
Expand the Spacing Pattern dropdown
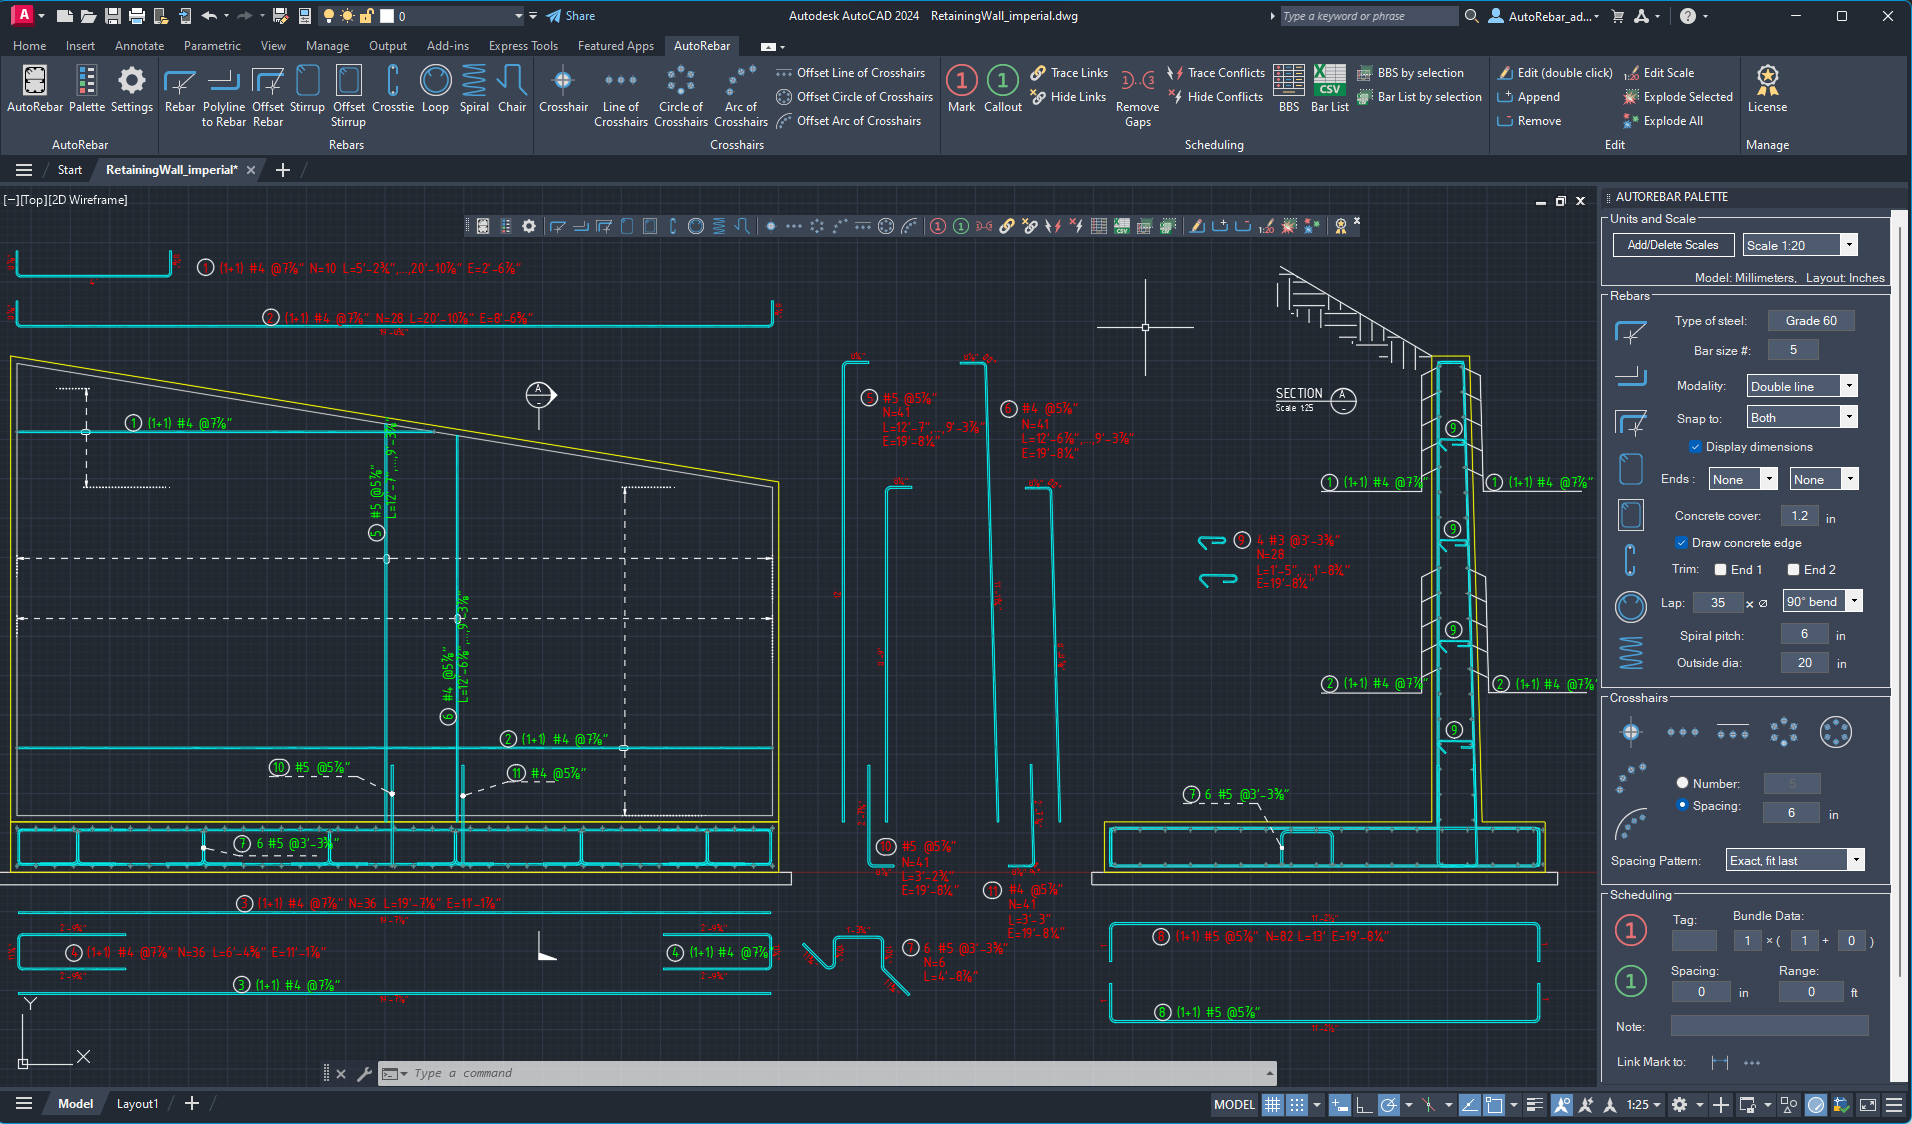(1856, 860)
